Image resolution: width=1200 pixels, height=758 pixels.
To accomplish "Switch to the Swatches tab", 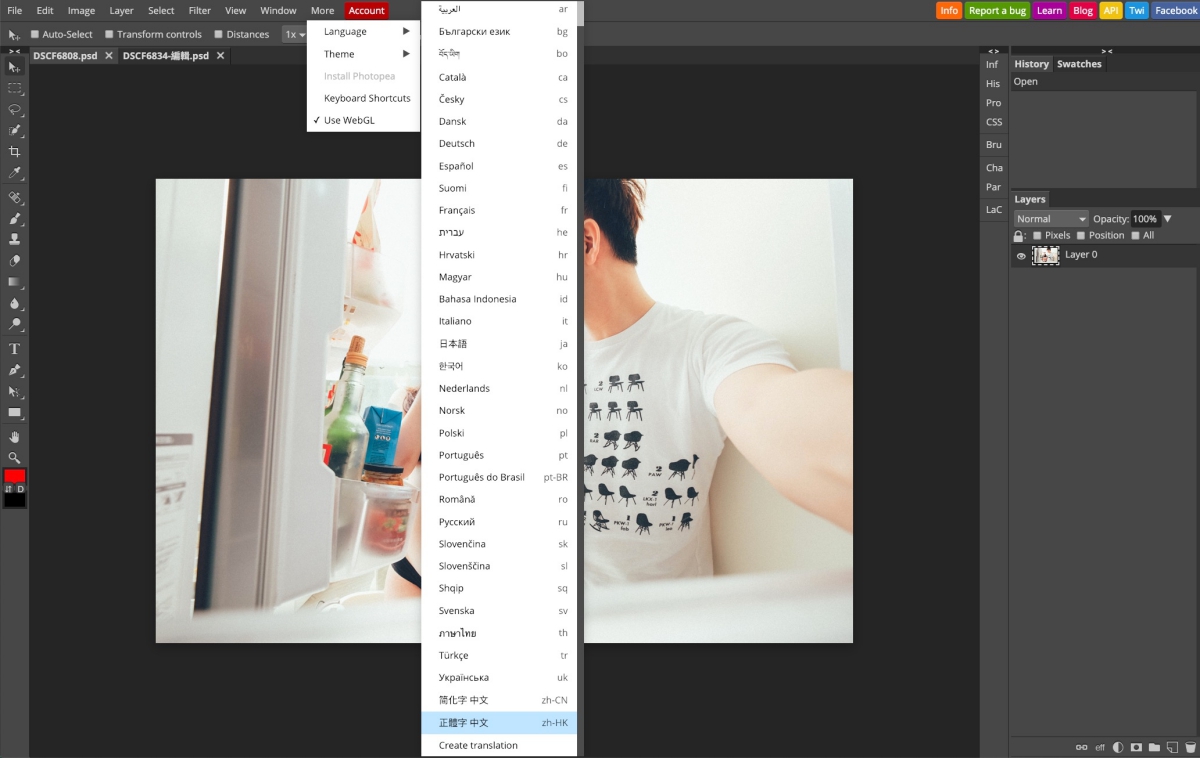I will click(1079, 64).
